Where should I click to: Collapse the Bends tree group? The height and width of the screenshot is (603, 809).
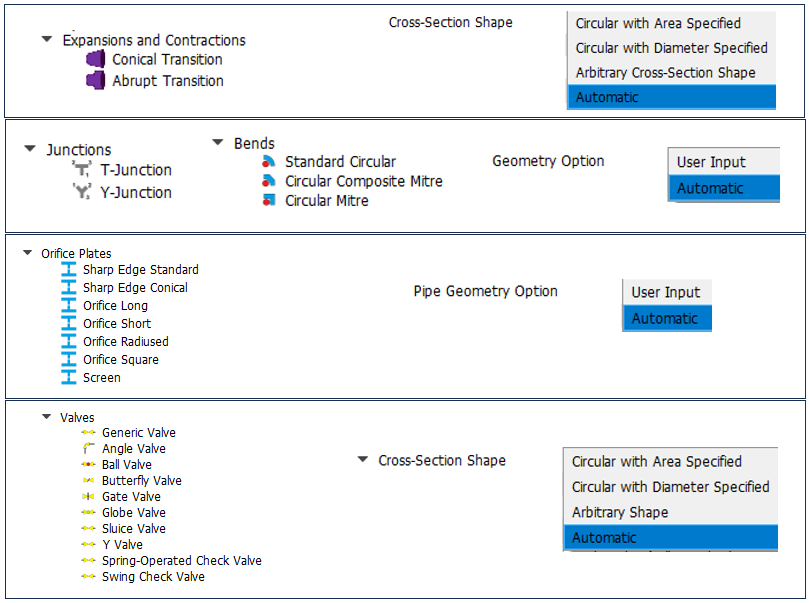pos(218,143)
